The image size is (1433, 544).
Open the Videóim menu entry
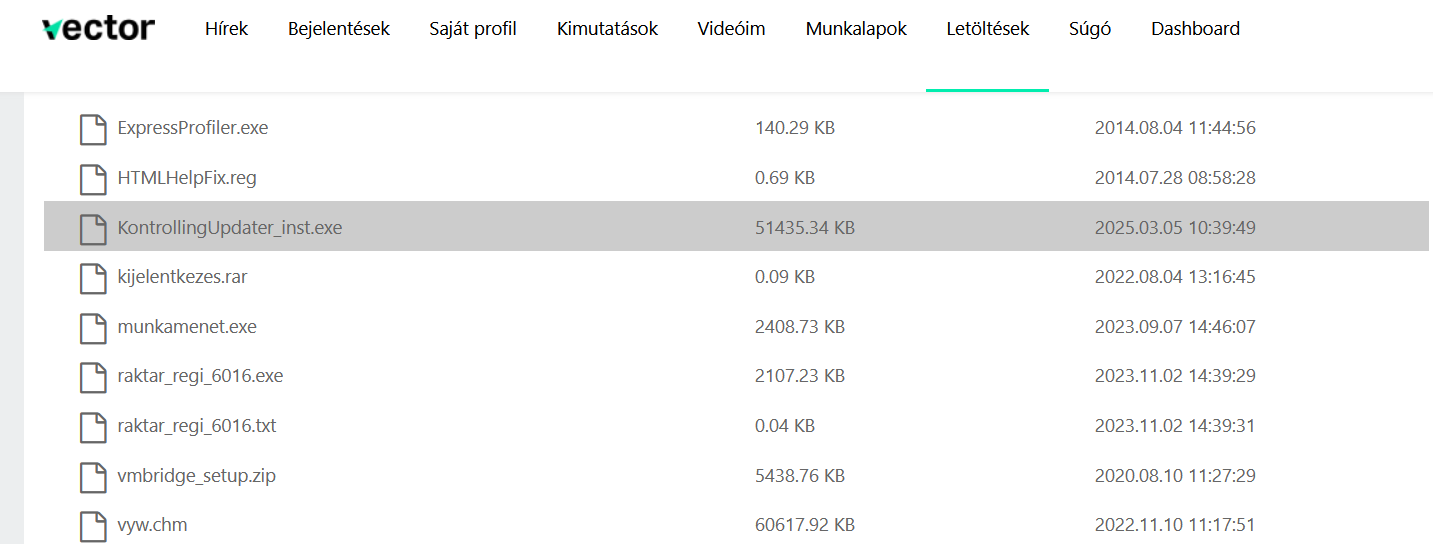tap(731, 29)
